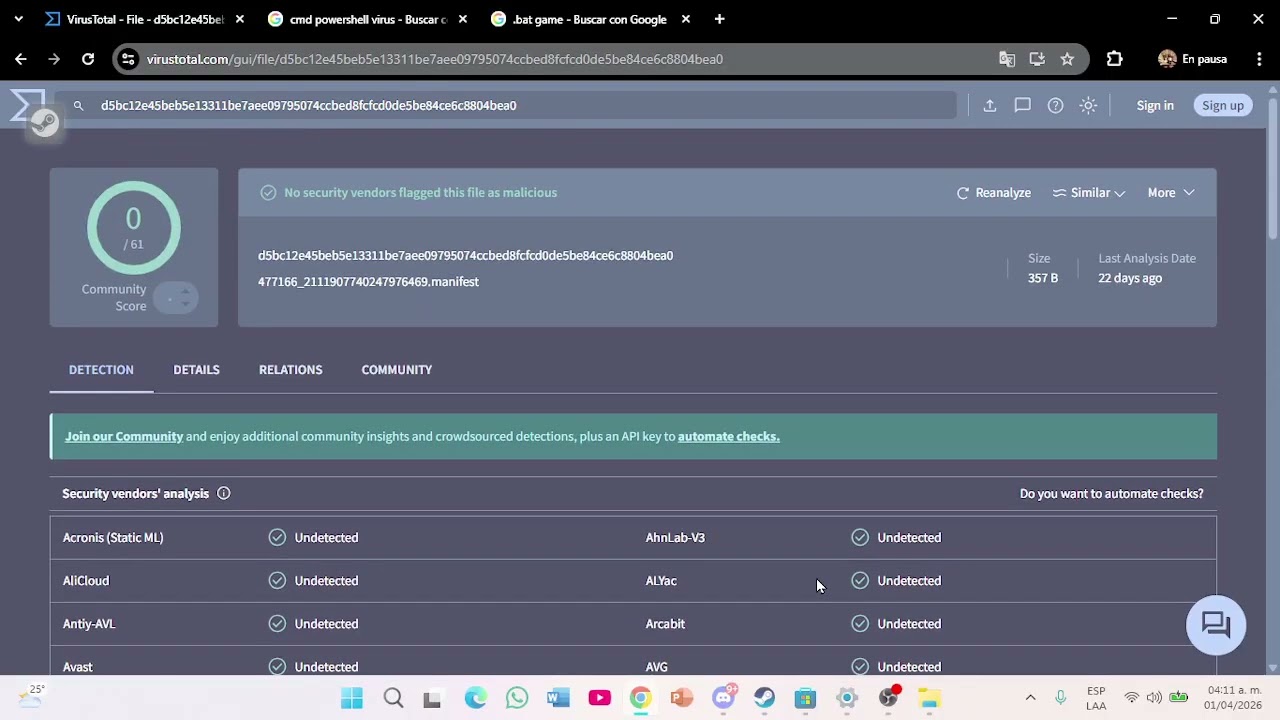Reload the current page
Screen dimensions: 1280x720
88,59
